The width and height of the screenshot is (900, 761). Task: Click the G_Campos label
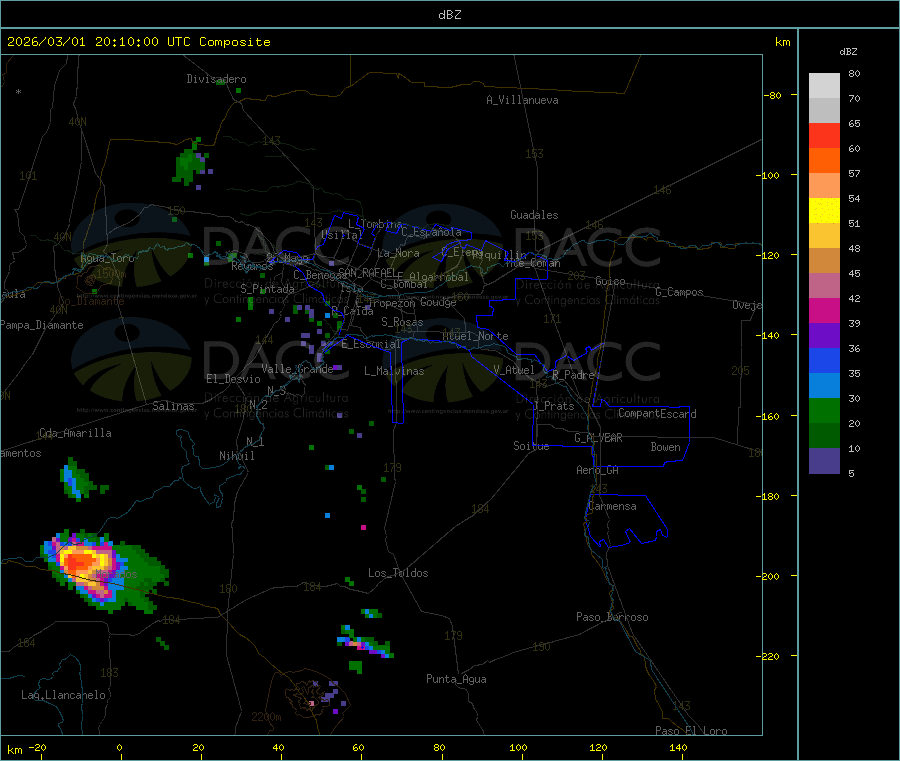pyautogui.click(x=680, y=292)
